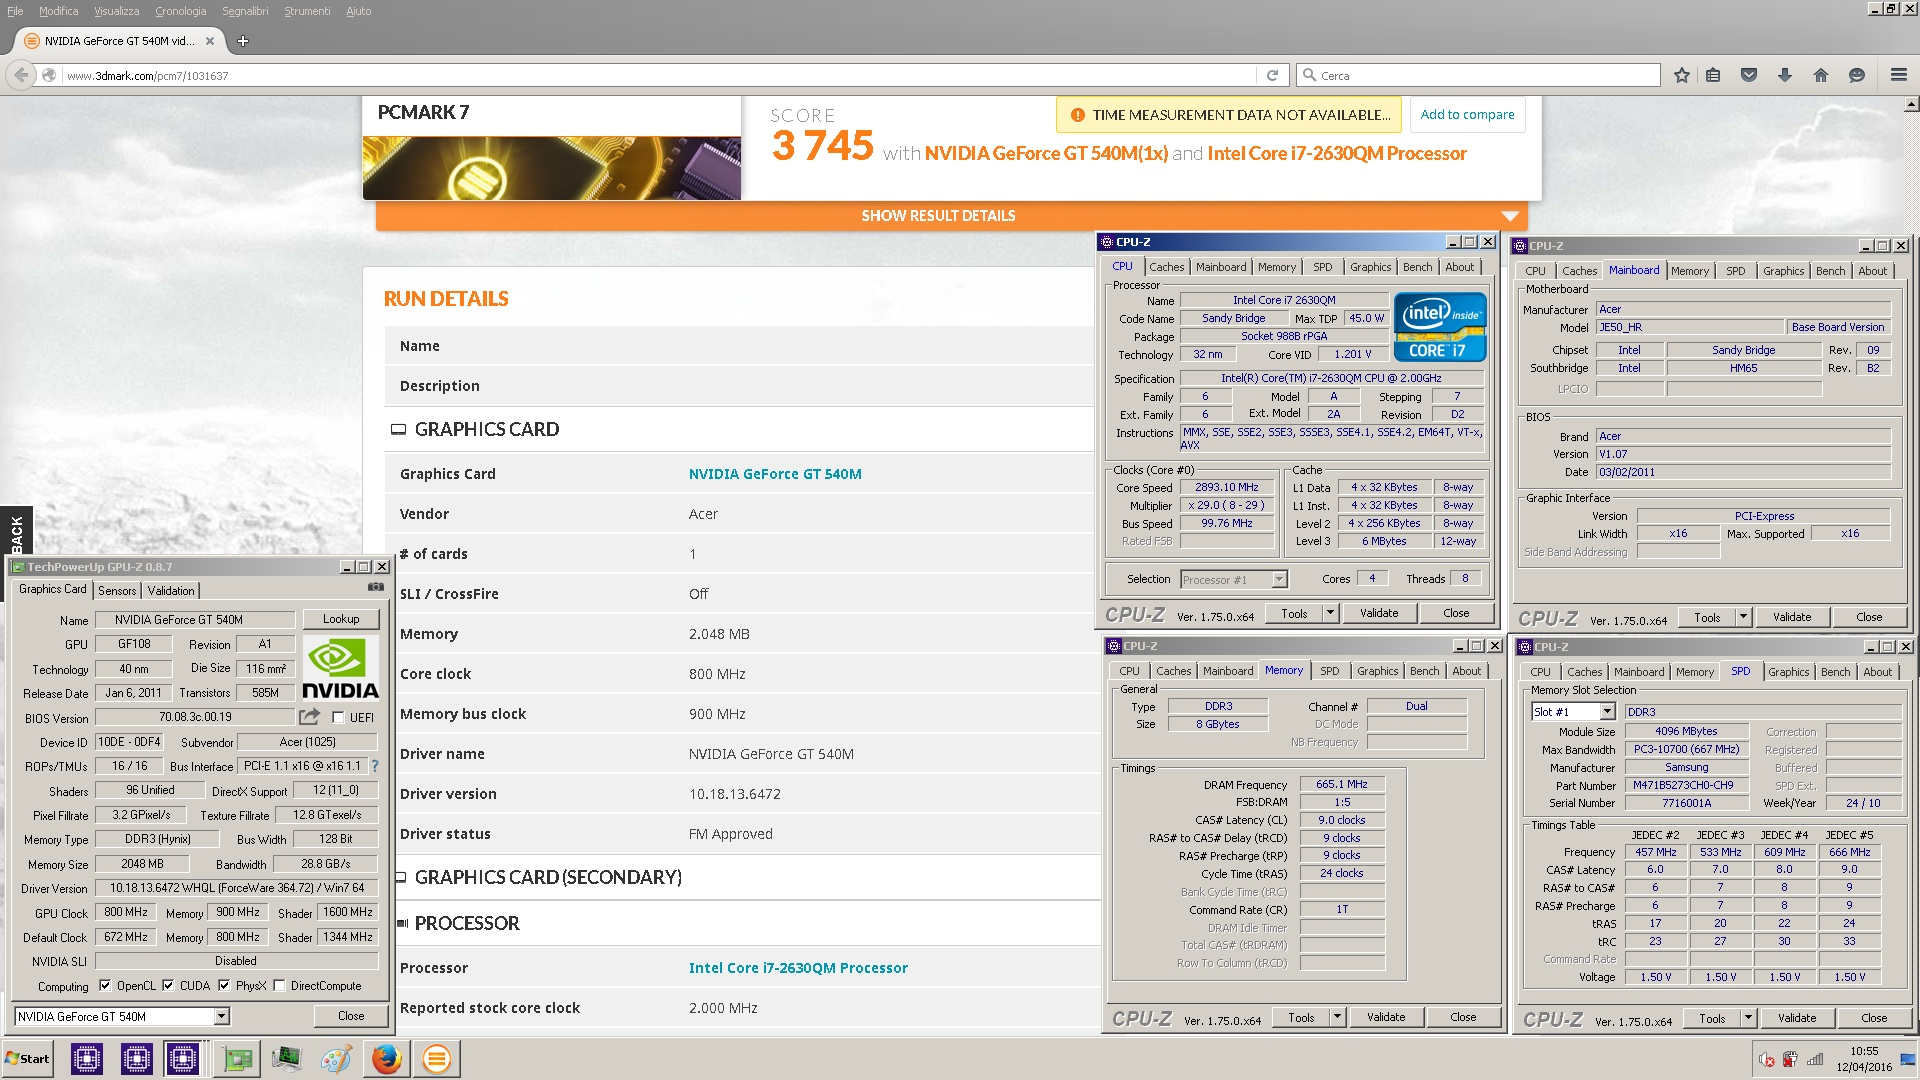Toggle the PhysX computing checkbox
This screenshot has height=1080, width=1920.
click(x=224, y=985)
